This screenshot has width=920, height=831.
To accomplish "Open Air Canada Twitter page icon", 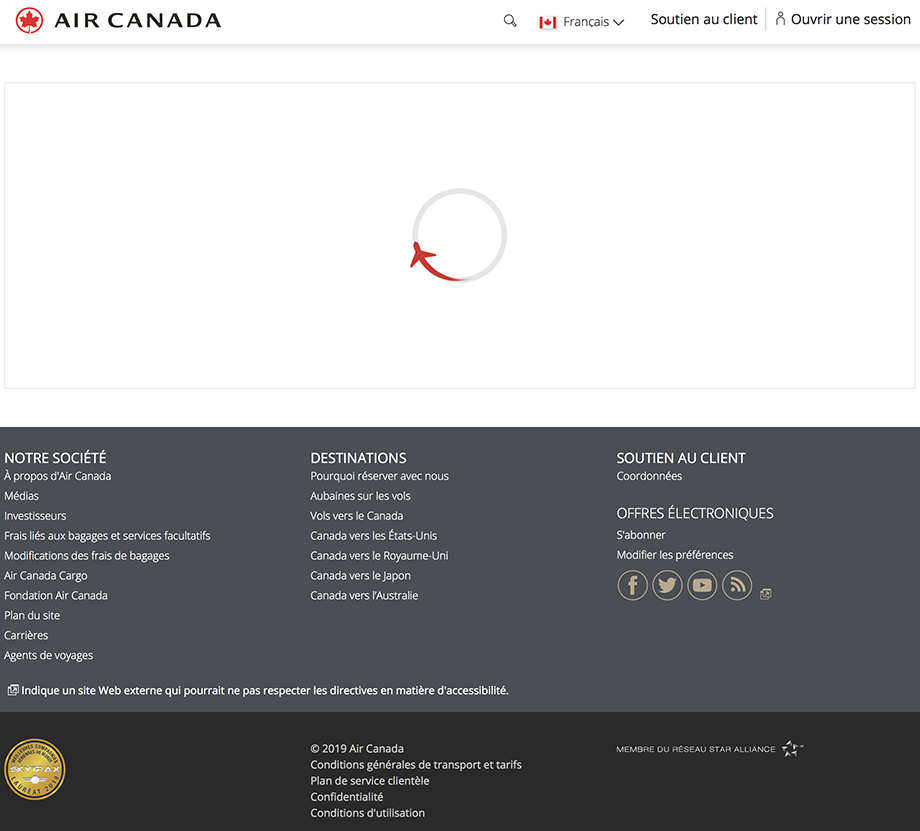I will click(667, 585).
